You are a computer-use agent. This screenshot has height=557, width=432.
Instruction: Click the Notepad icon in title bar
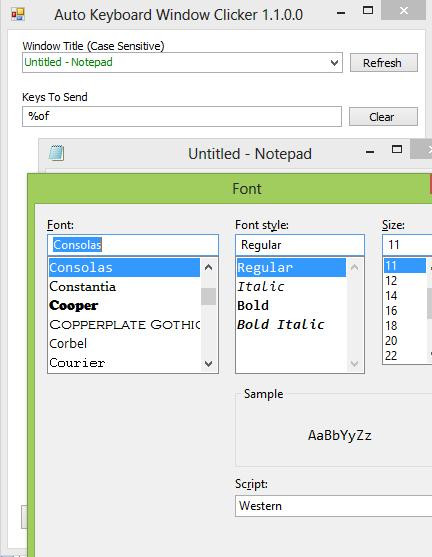[56, 153]
